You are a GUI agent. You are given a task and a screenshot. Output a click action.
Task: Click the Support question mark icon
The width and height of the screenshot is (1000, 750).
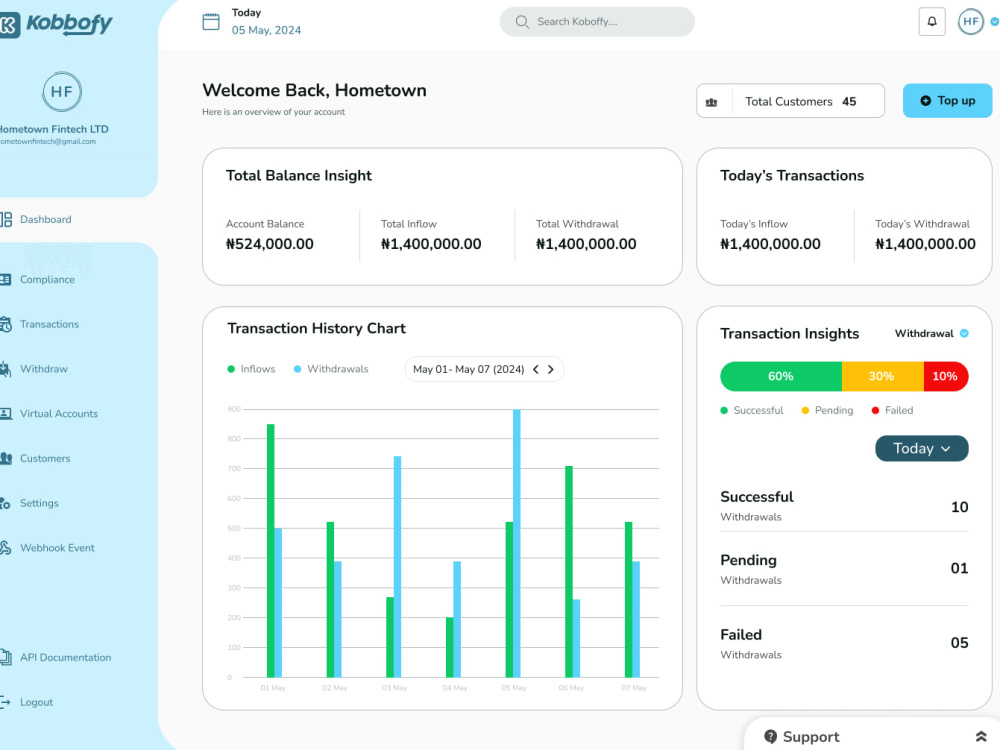point(770,737)
